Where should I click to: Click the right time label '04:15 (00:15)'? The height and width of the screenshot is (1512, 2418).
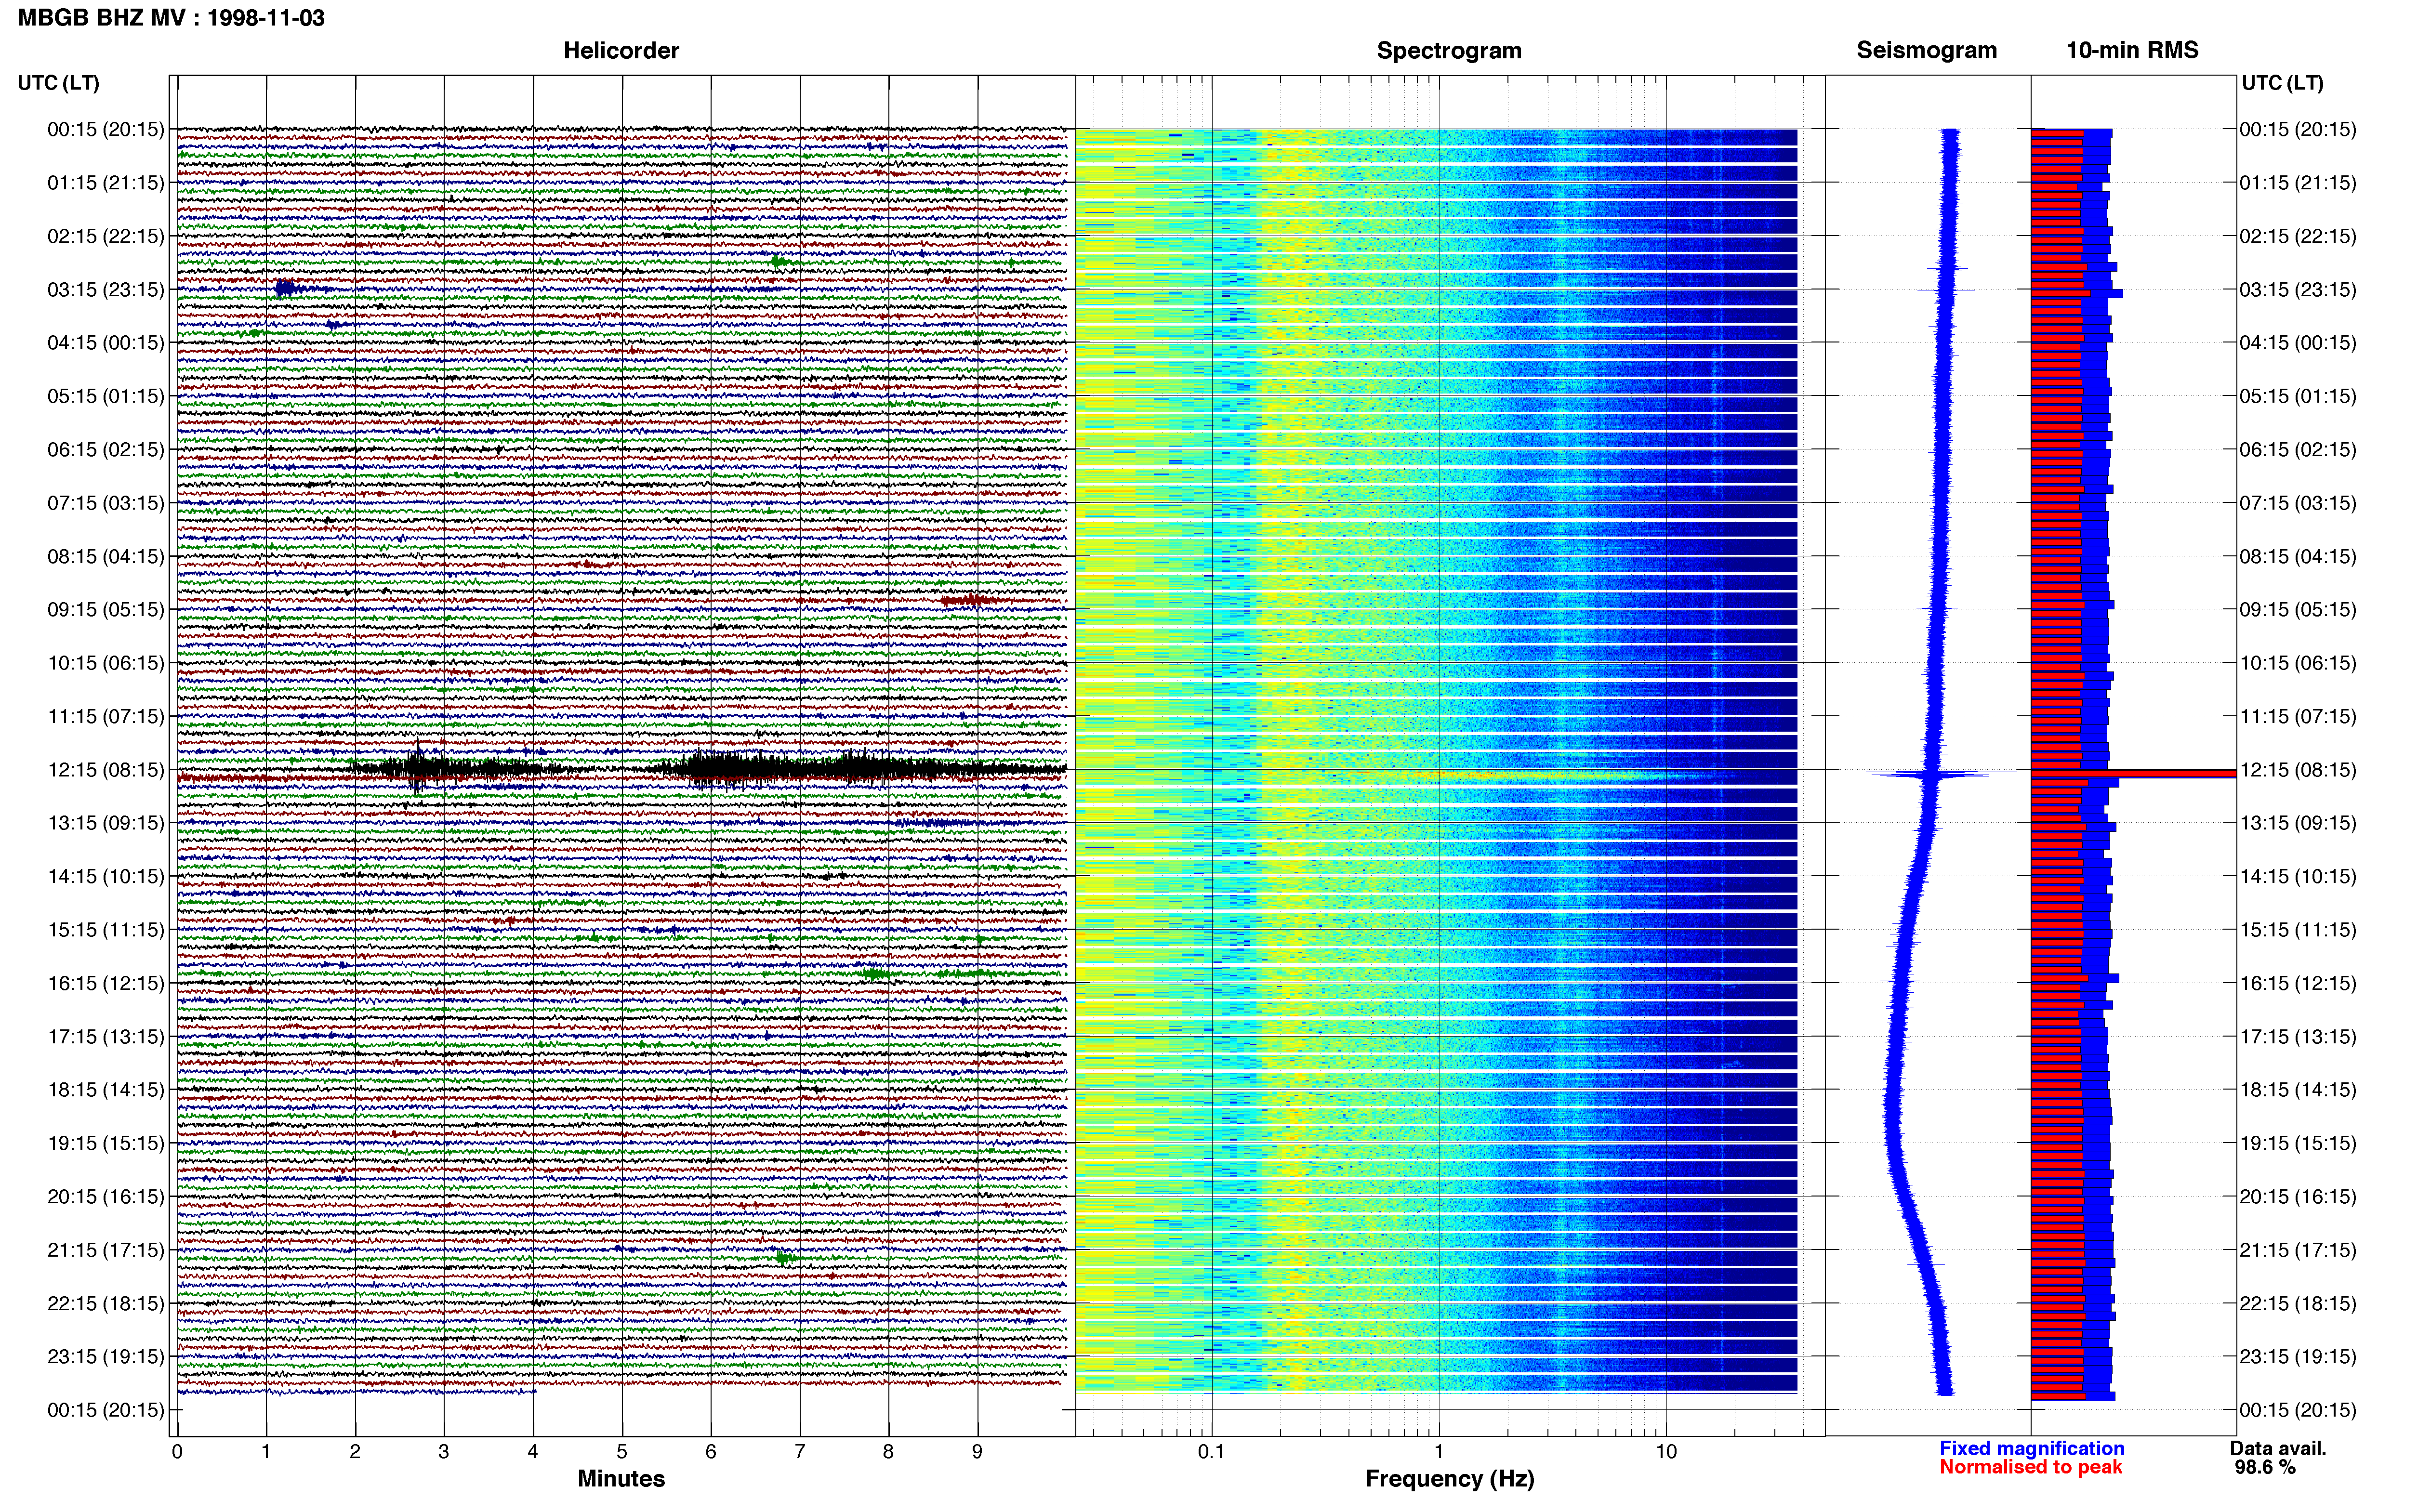[2298, 342]
